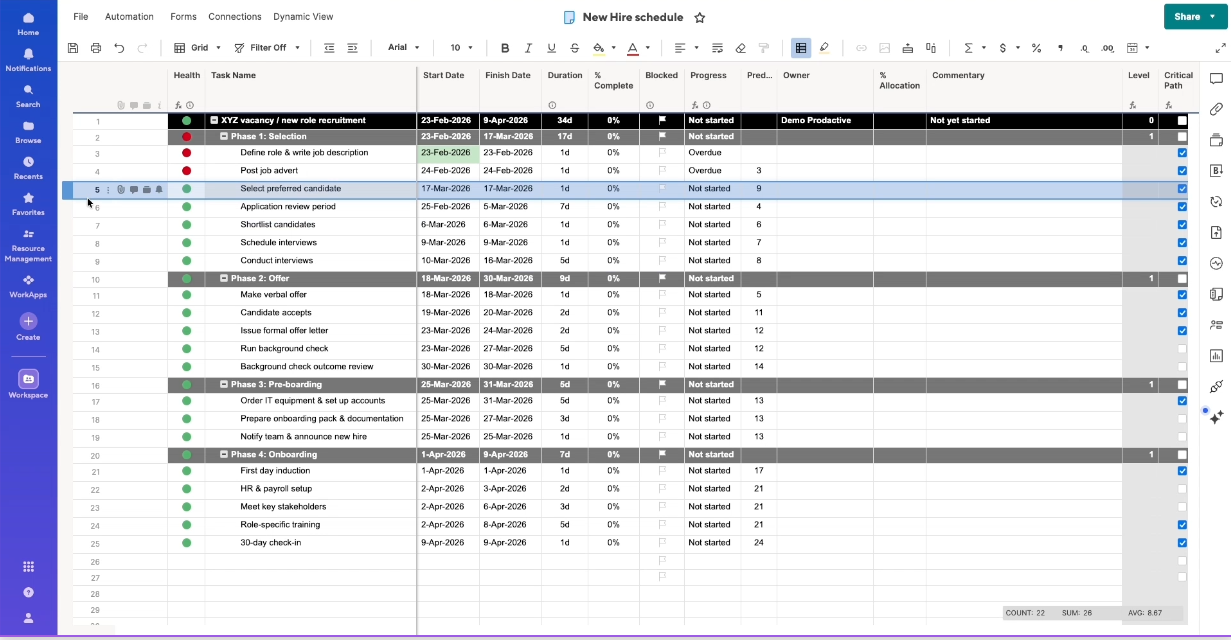Uncheck Critical Path for Post job advert

point(1182,171)
